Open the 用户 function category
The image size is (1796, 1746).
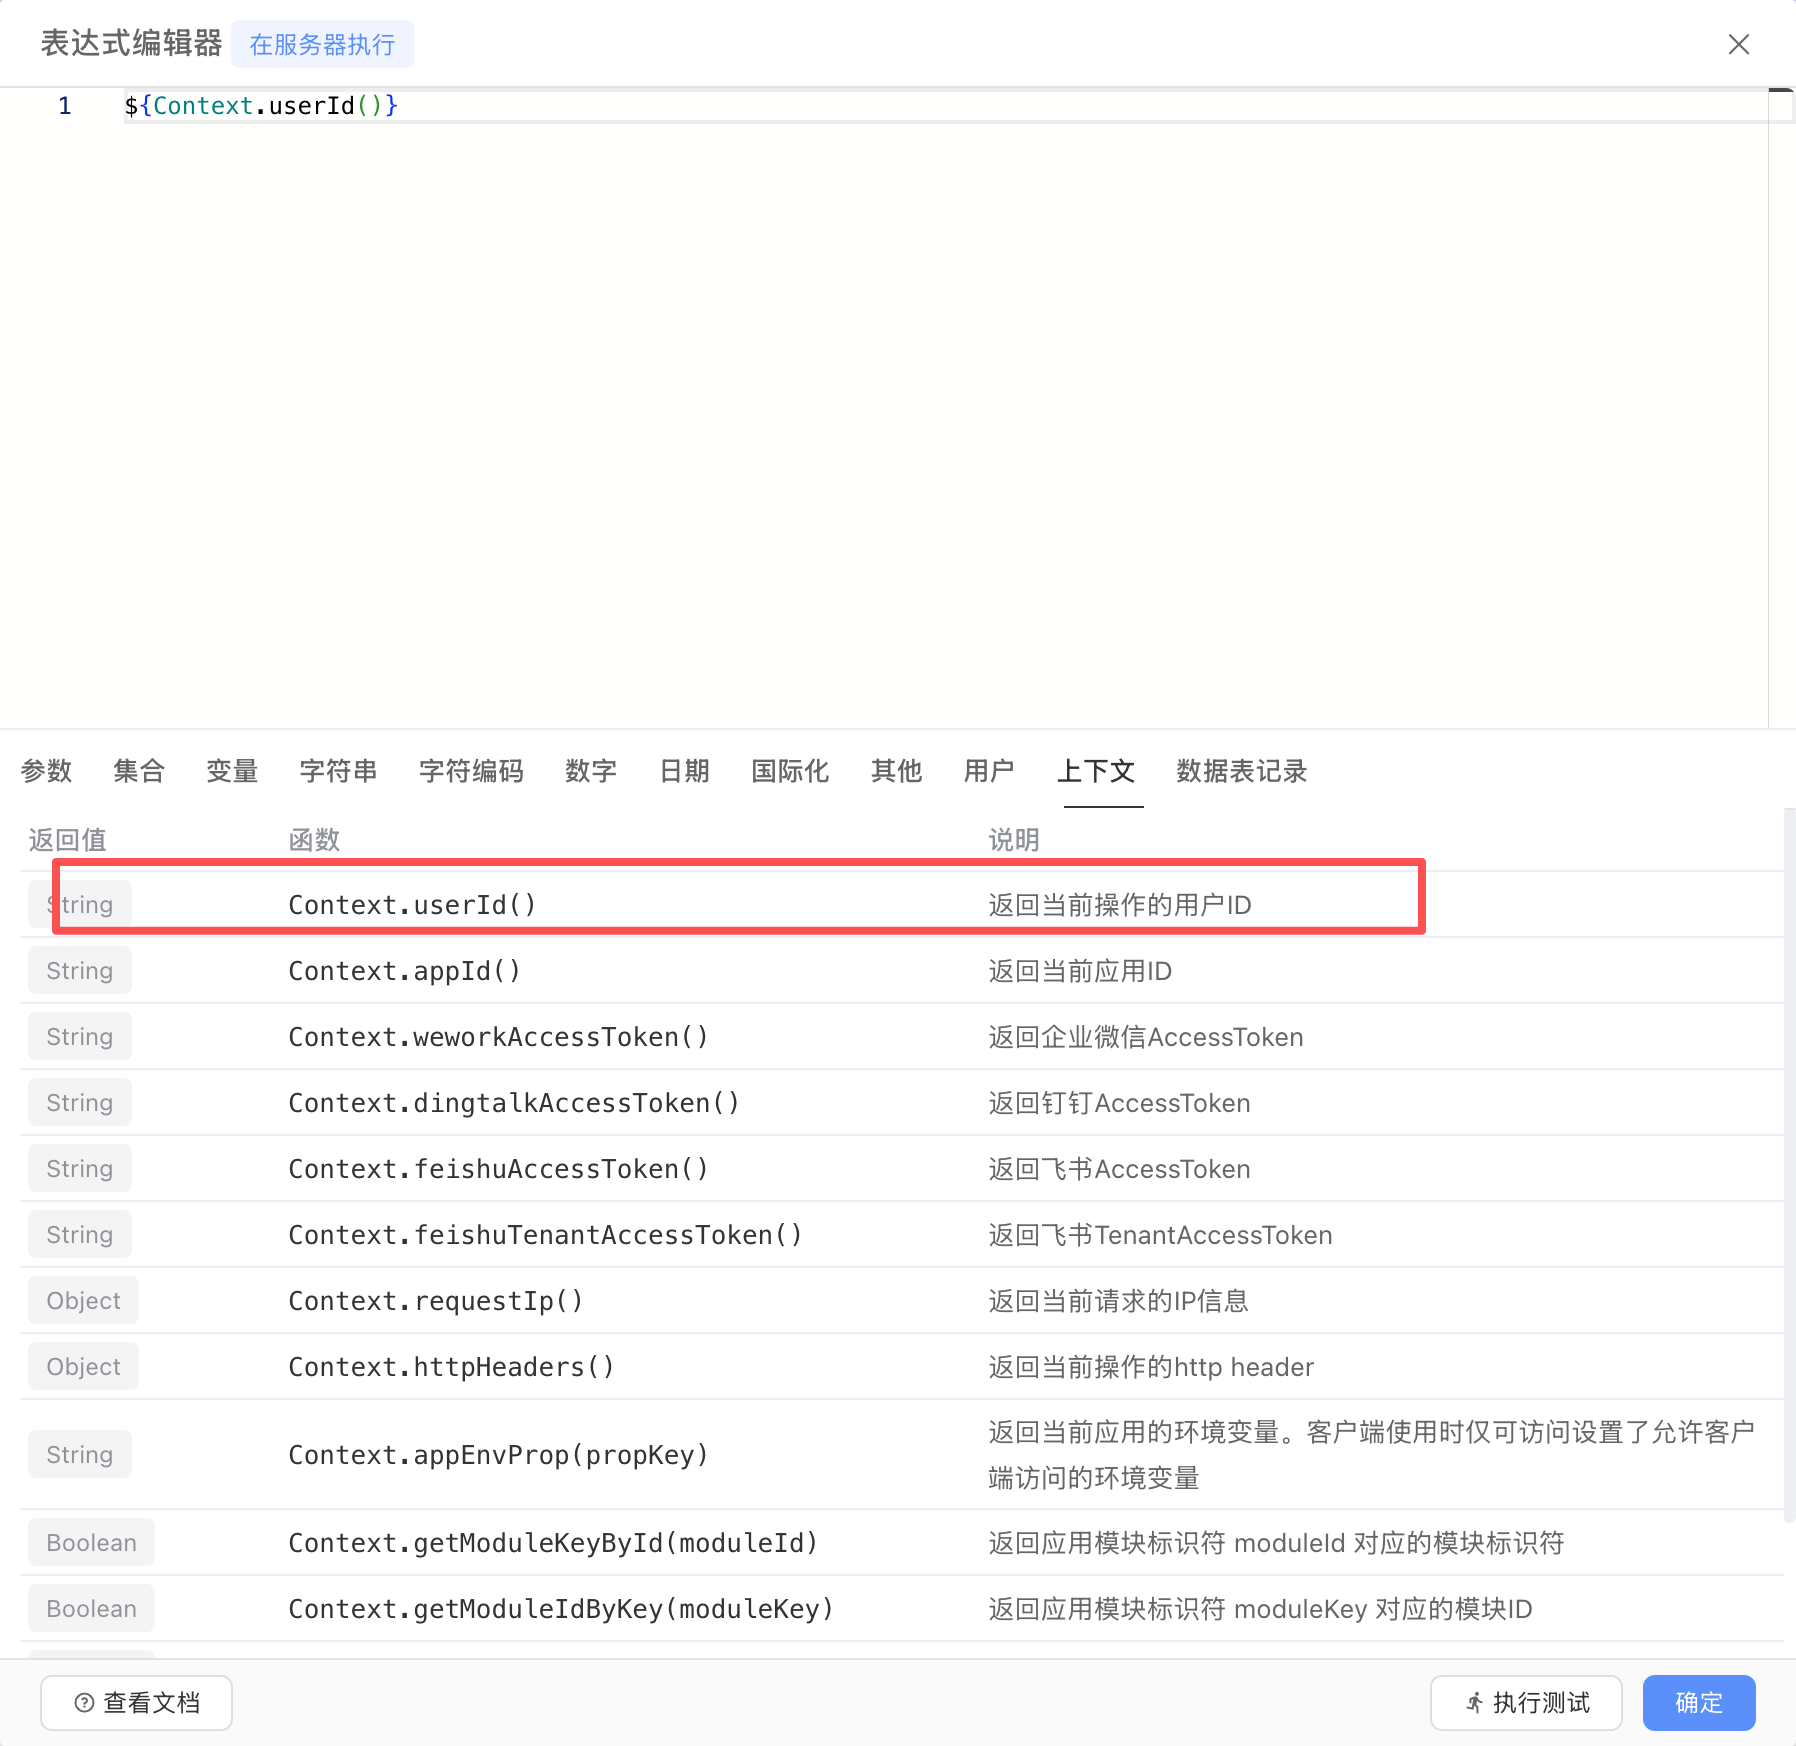(988, 771)
